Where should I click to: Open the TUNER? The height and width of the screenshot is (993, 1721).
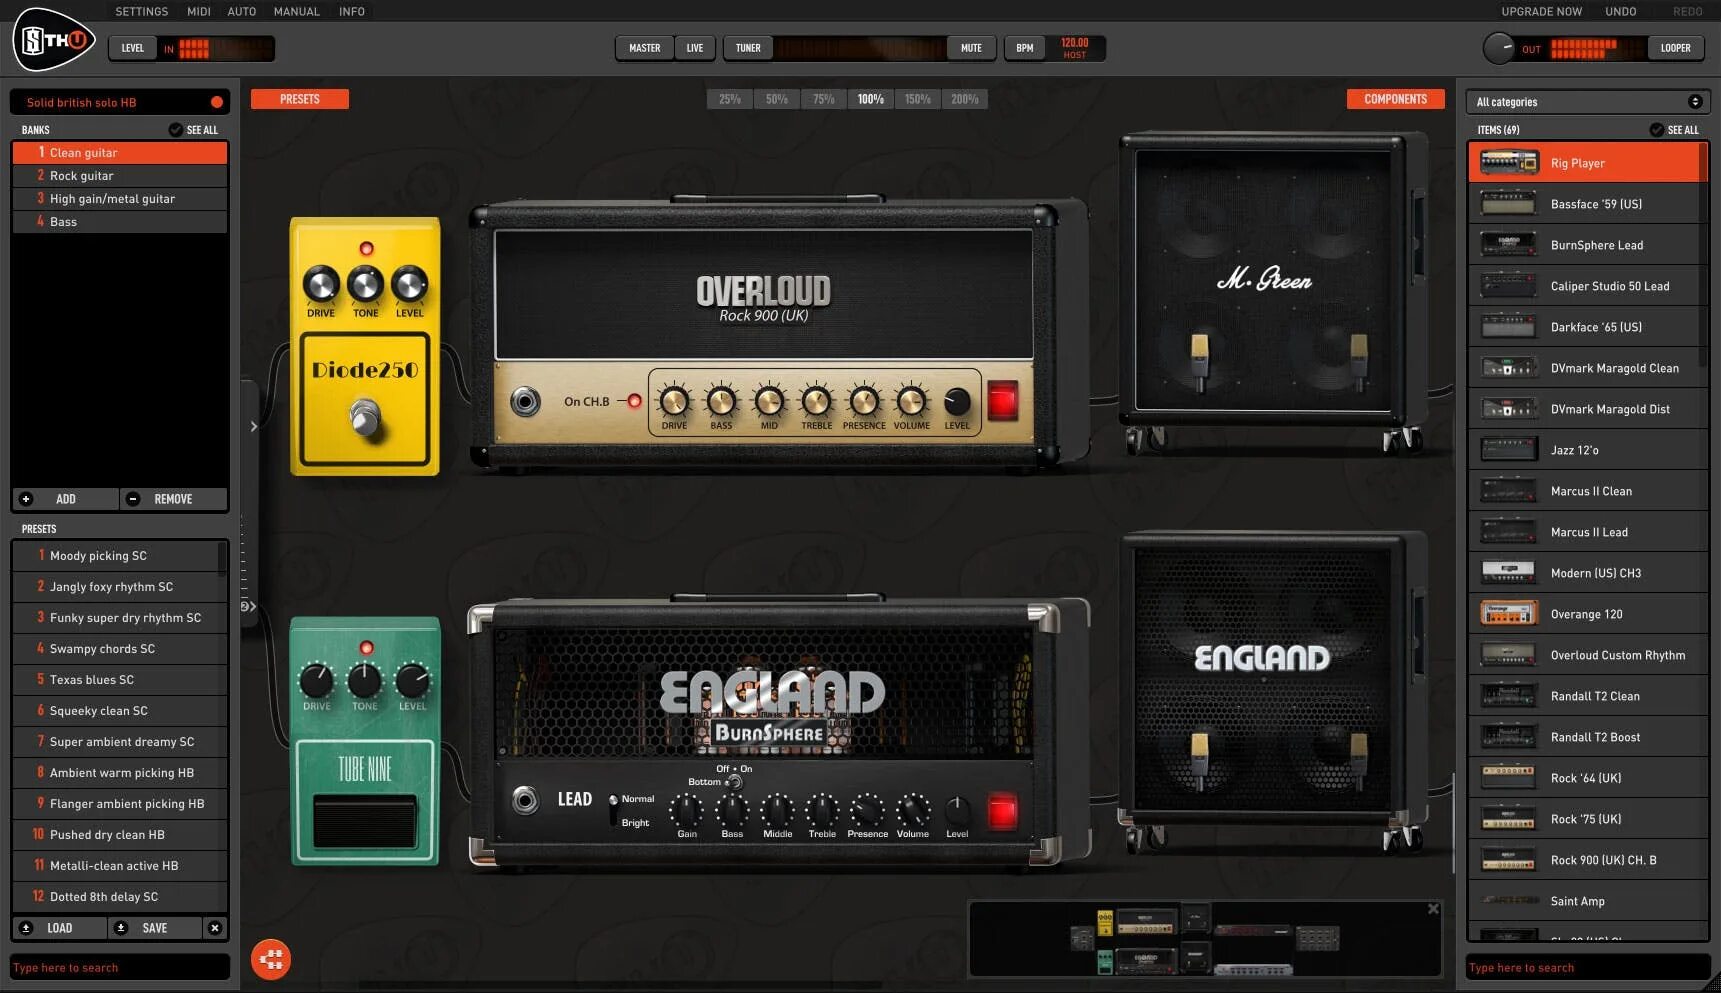(748, 48)
